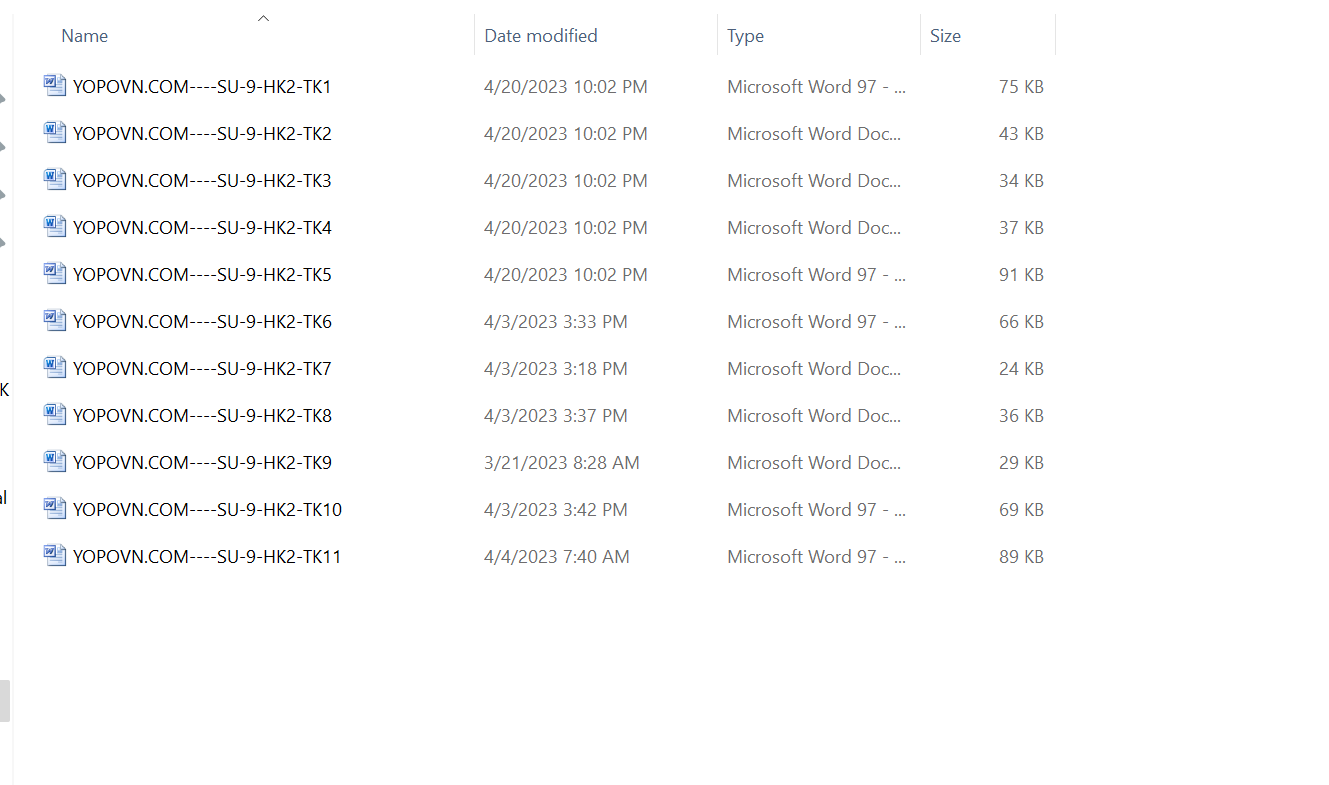Click the Word icon of TK8 file
The image size is (1329, 785).
(x=55, y=415)
